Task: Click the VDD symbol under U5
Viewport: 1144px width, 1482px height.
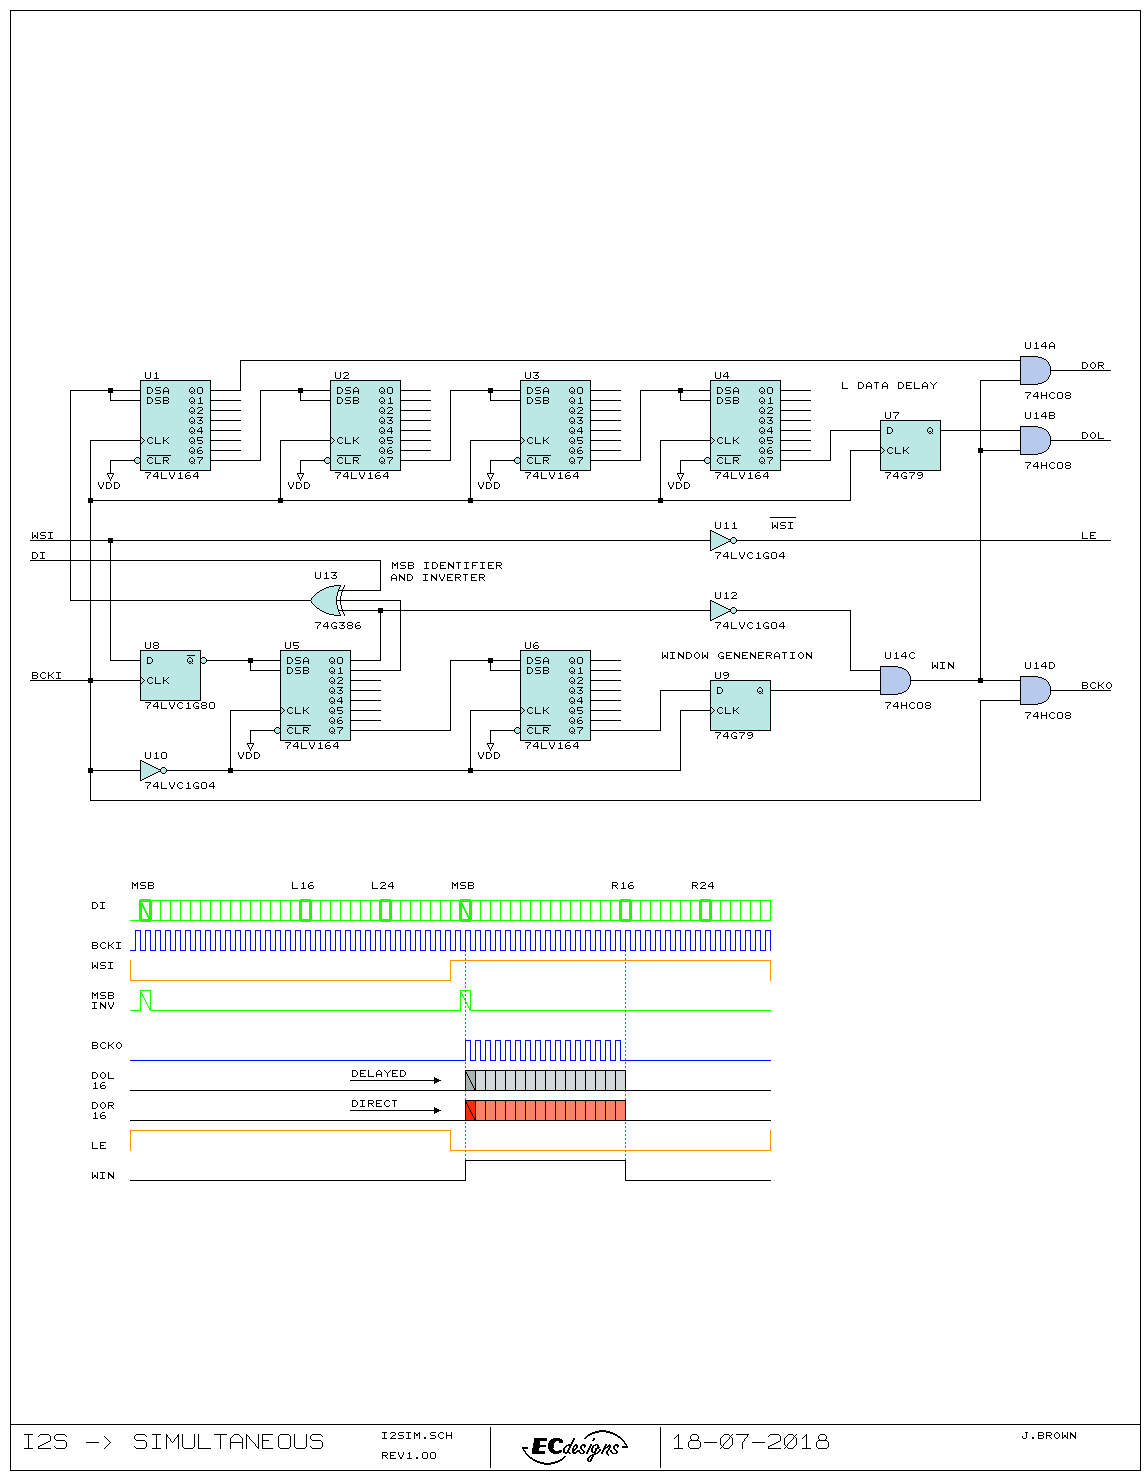Action: click(249, 751)
